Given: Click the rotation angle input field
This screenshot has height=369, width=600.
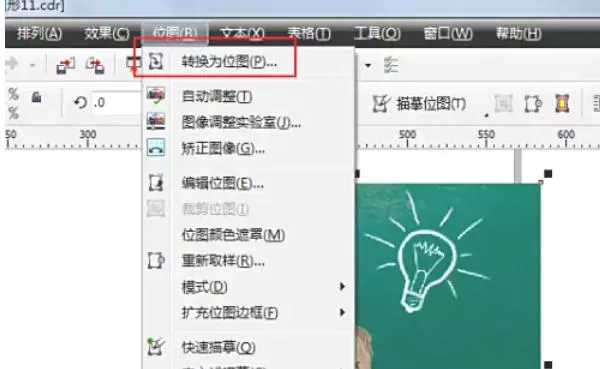Looking at the screenshot, I should [x=116, y=103].
